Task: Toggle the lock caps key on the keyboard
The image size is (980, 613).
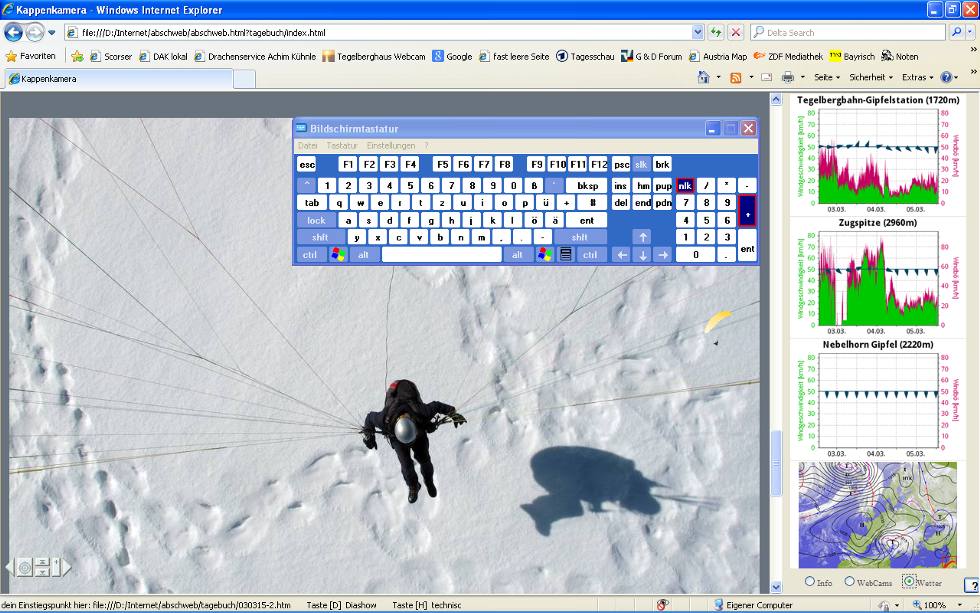Action: 316,220
